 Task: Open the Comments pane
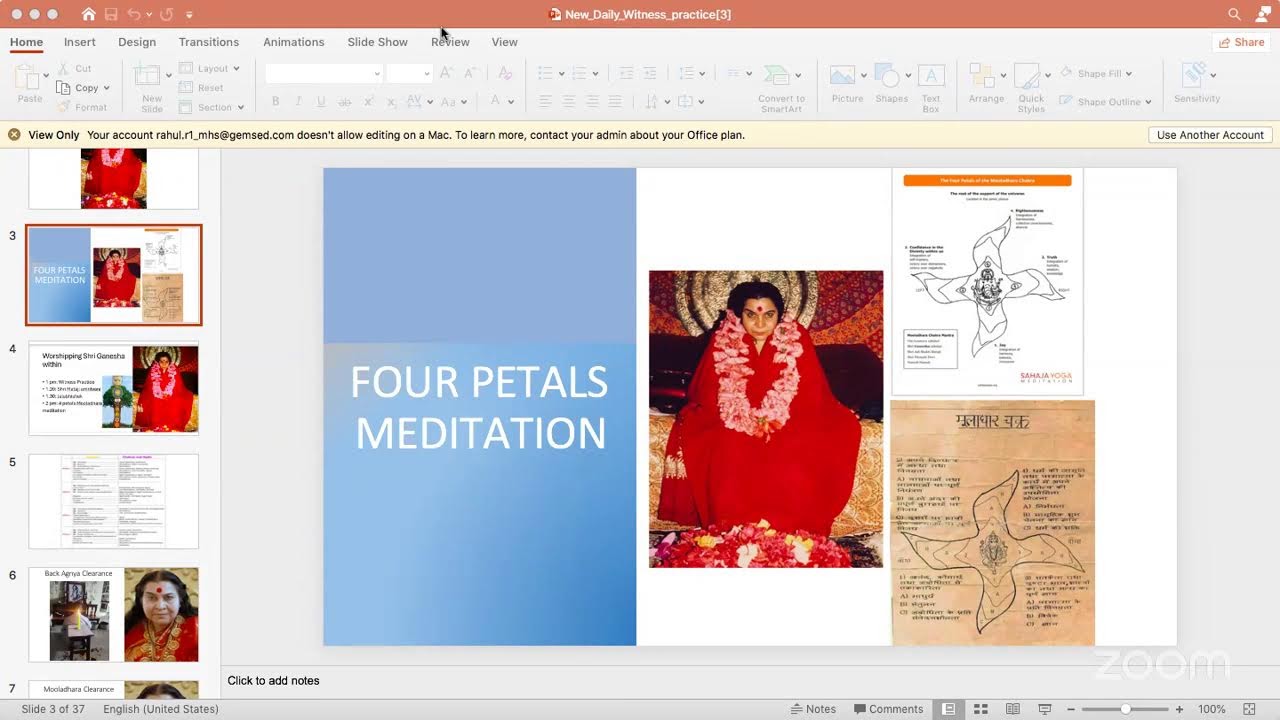click(886, 709)
